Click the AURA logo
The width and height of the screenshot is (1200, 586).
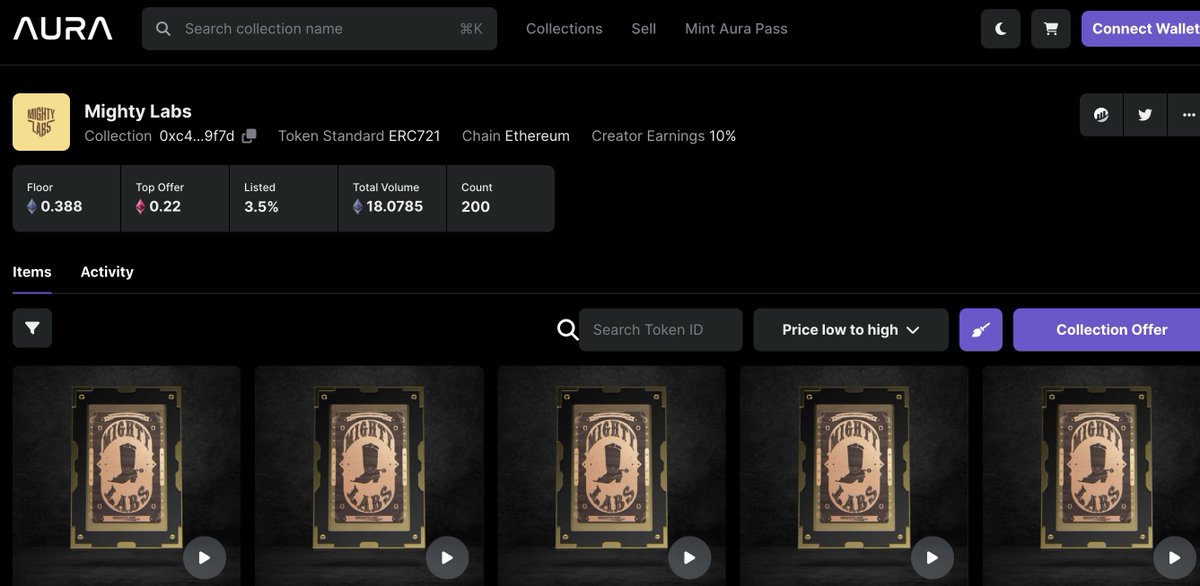click(63, 29)
